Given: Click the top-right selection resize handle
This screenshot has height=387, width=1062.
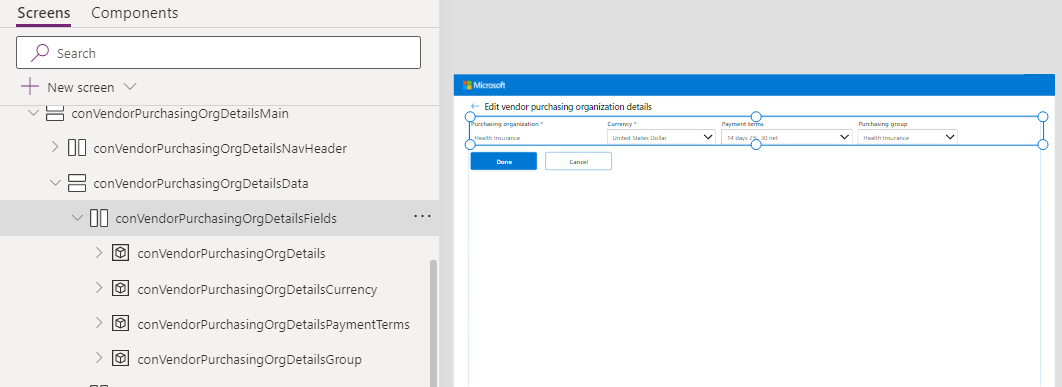Looking at the screenshot, I should [1043, 117].
